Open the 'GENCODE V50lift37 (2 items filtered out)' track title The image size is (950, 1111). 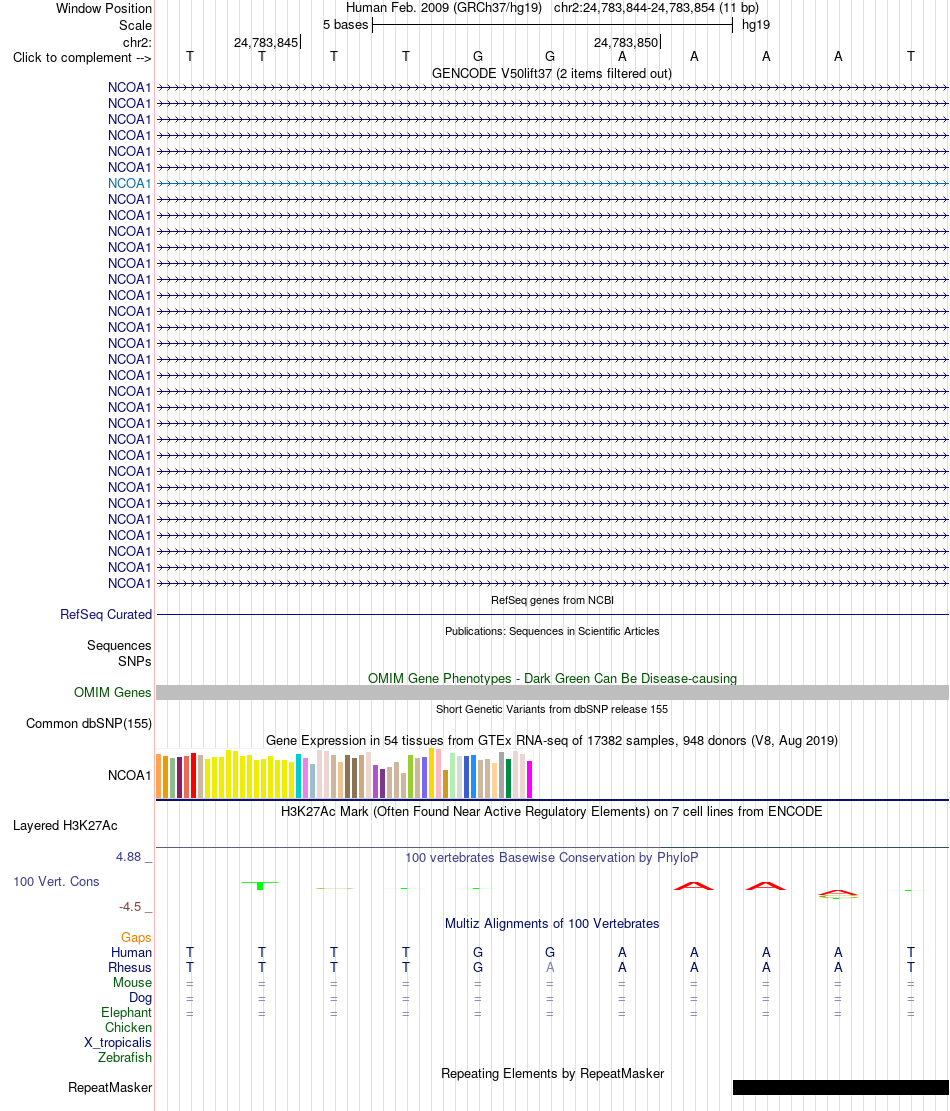552,74
